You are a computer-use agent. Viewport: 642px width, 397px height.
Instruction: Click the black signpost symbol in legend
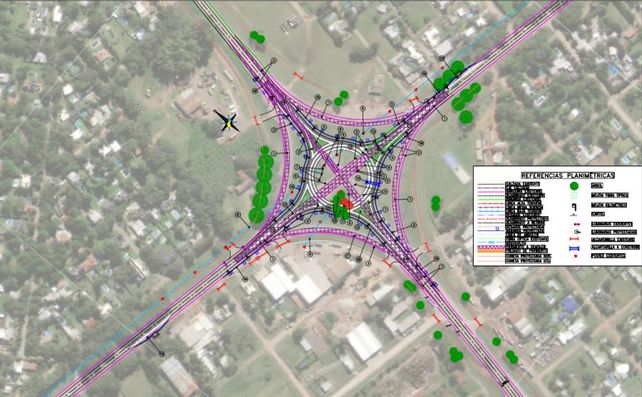574,207
